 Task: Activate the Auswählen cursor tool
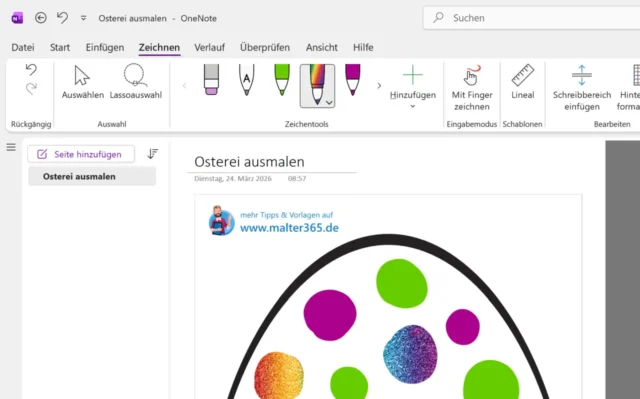tap(83, 82)
